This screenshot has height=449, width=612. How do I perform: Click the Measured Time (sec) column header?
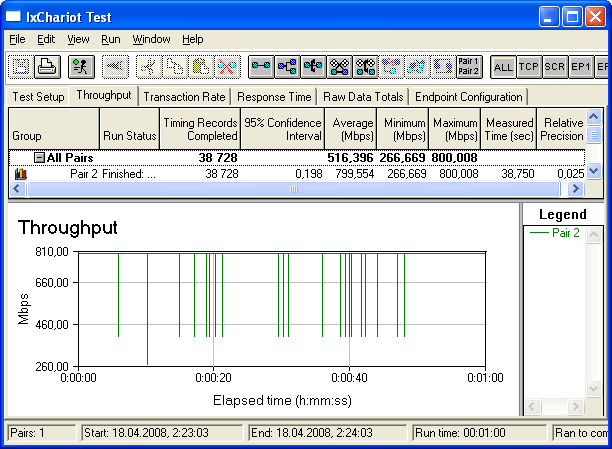[509, 129]
